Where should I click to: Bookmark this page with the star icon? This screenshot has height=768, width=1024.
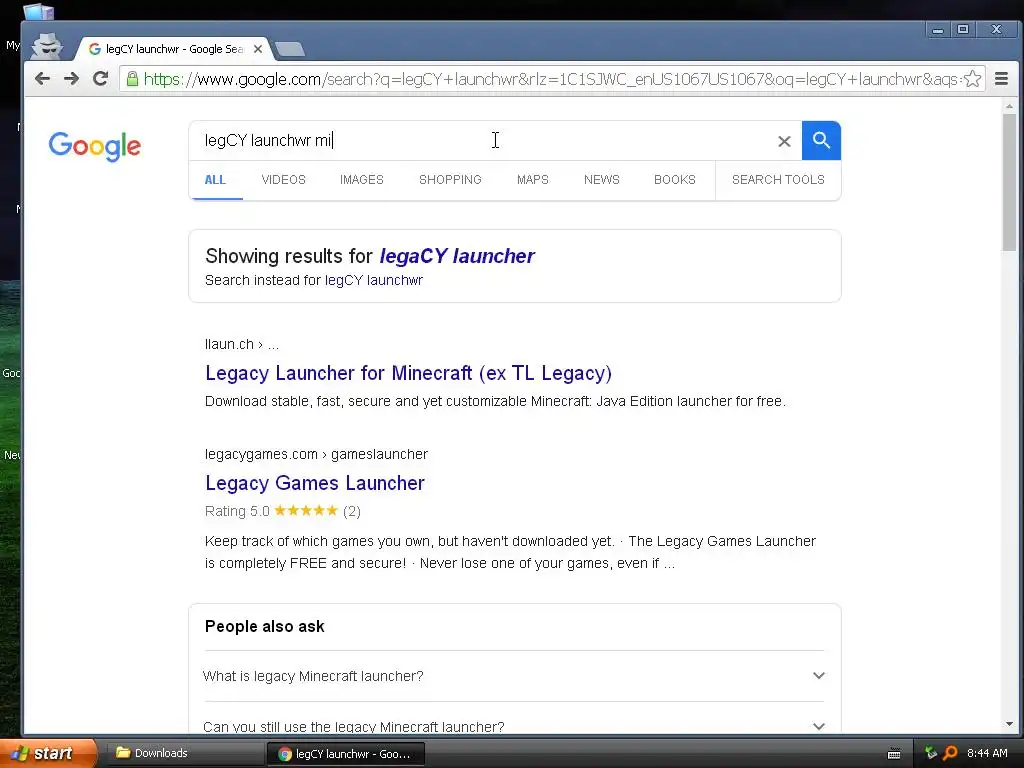(972, 79)
